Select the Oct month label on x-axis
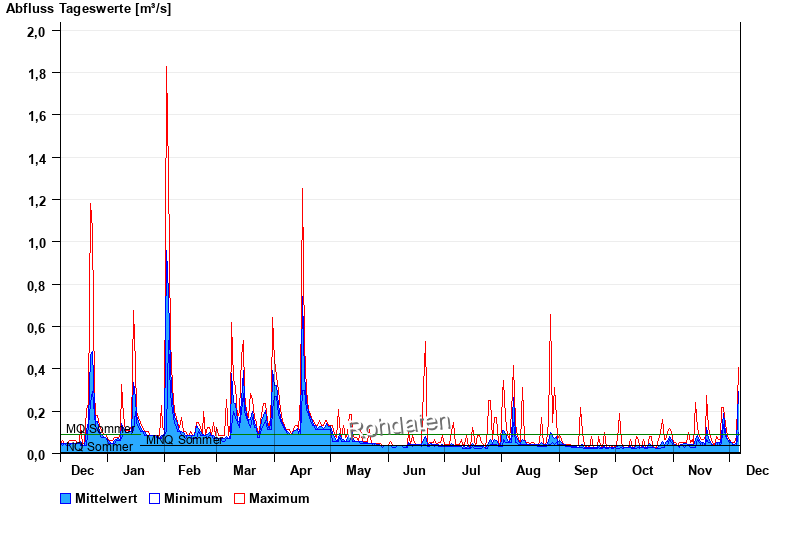This screenshot has width=800, height=550. [x=642, y=471]
